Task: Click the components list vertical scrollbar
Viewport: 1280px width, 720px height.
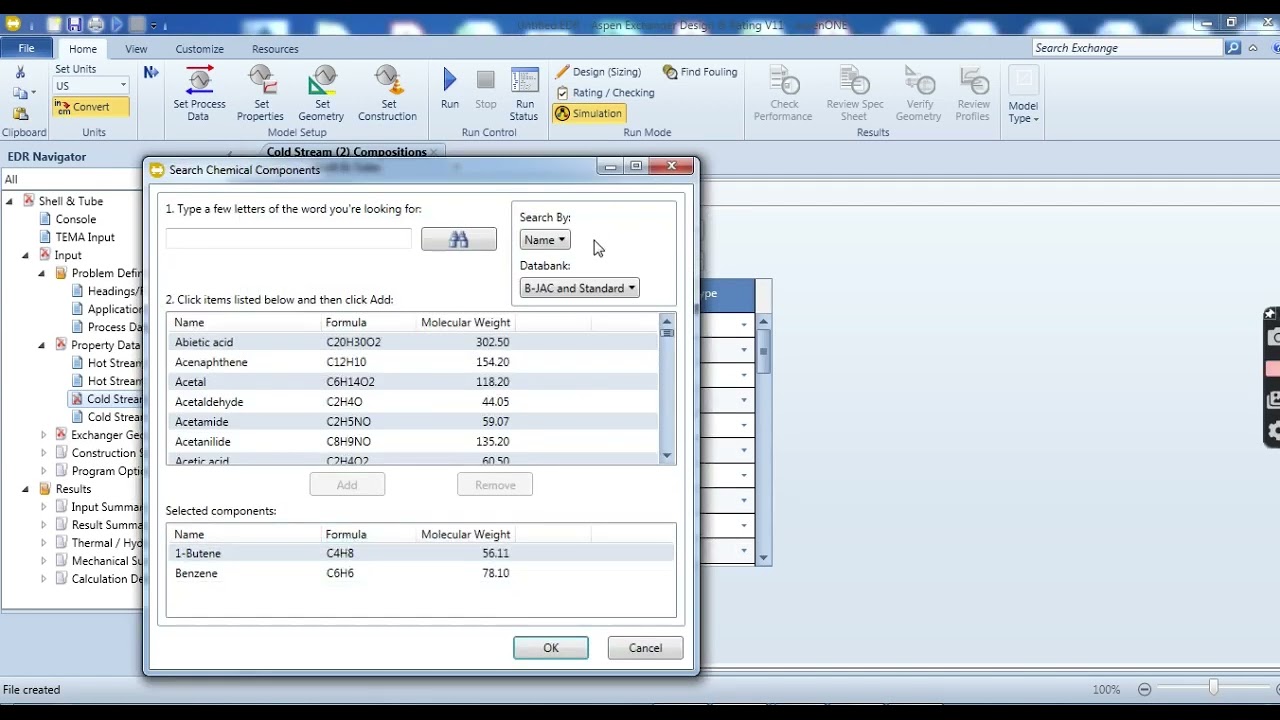Action: pyautogui.click(x=667, y=389)
